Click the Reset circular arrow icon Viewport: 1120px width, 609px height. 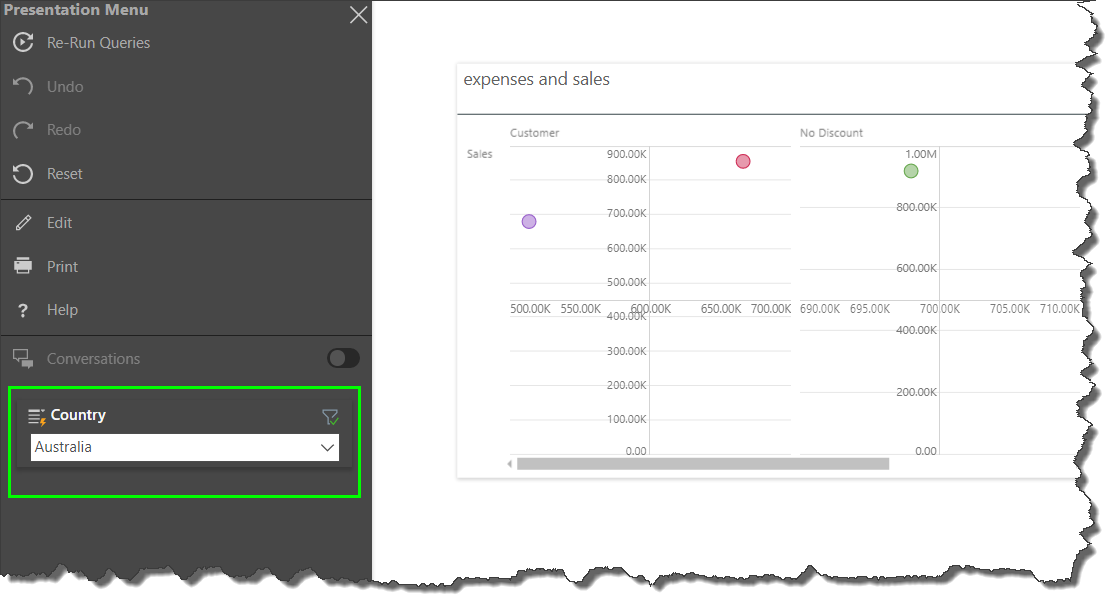pos(23,174)
